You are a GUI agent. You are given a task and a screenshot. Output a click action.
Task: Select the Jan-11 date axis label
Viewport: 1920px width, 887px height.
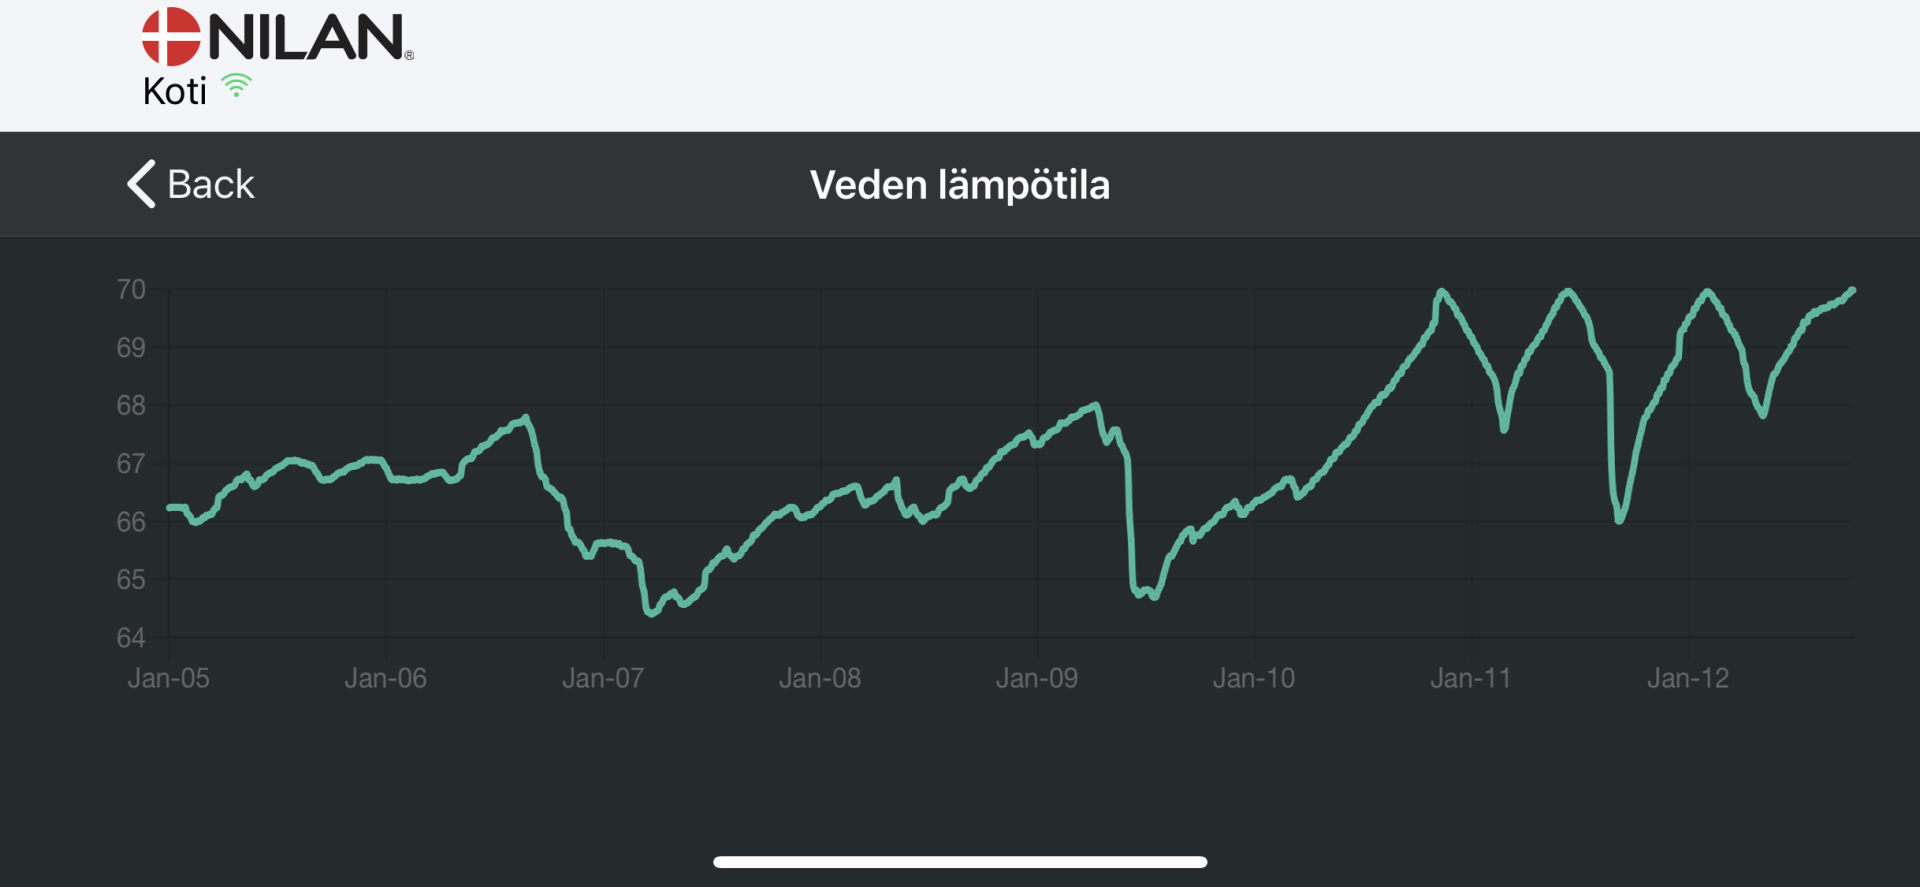[1471, 679]
